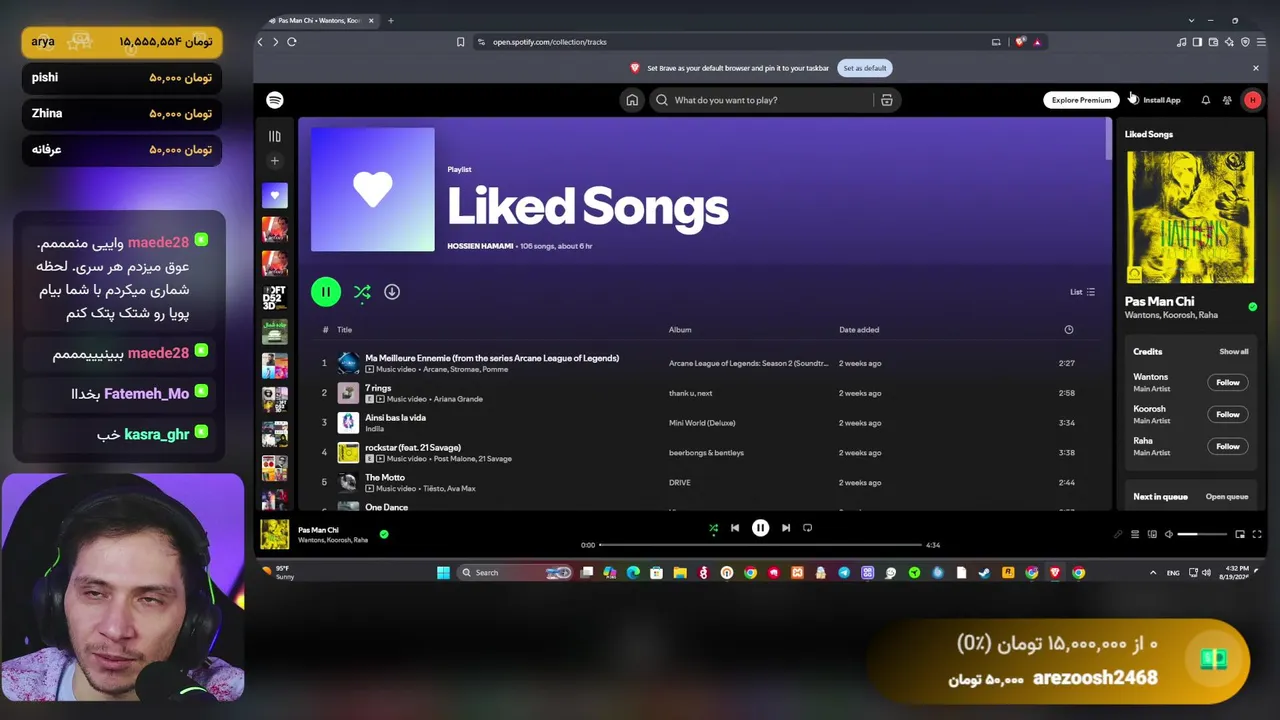Image resolution: width=1280 pixels, height=720 pixels.
Task: Select the Pas Man Chi browser tab
Action: point(321,20)
